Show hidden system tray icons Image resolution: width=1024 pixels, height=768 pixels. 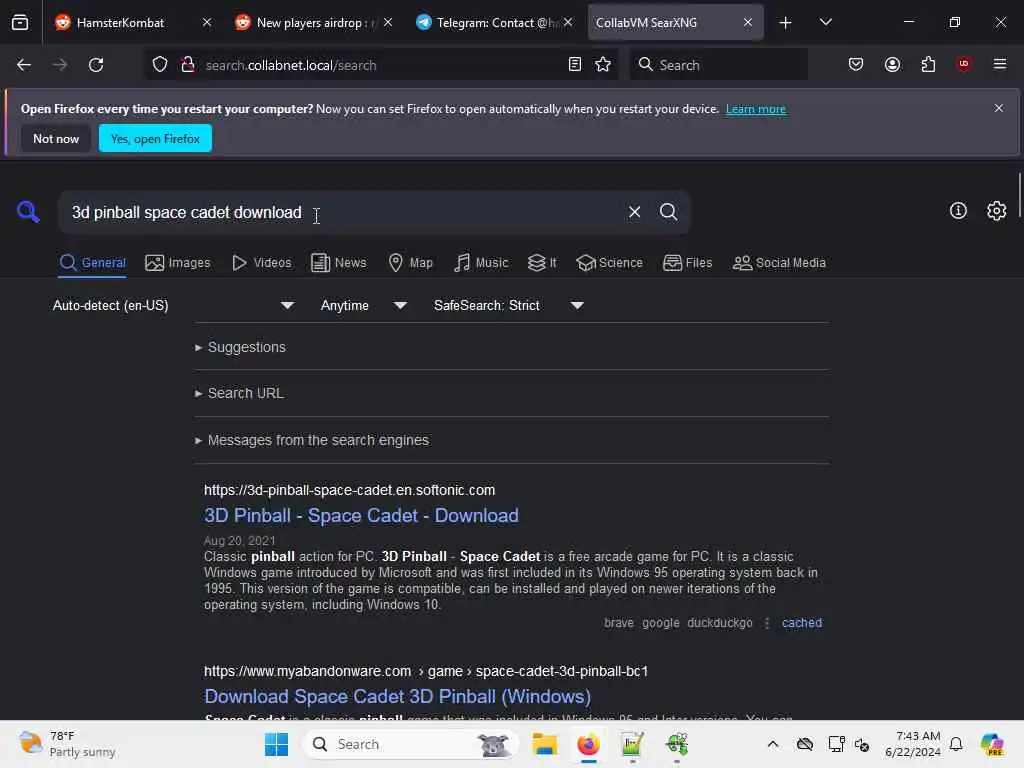pos(773,744)
